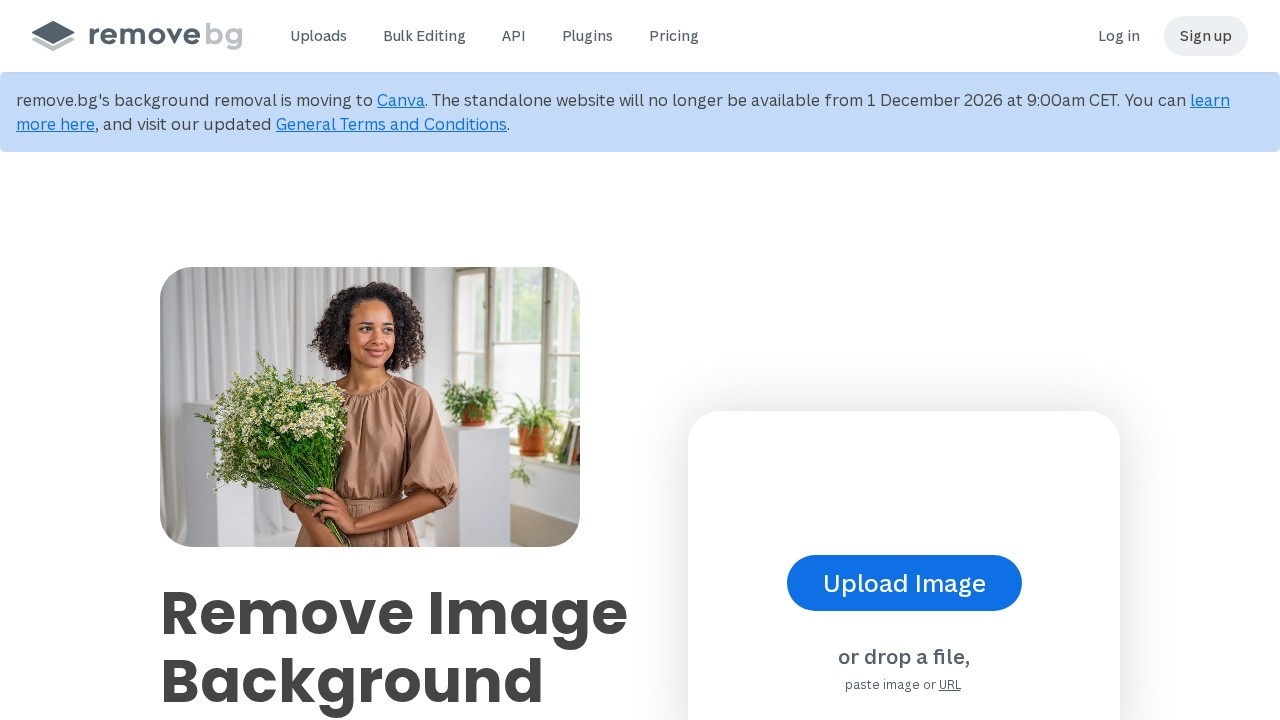This screenshot has height=720, width=1280.
Task: View the Pricing page
Action: click(674, 36)
